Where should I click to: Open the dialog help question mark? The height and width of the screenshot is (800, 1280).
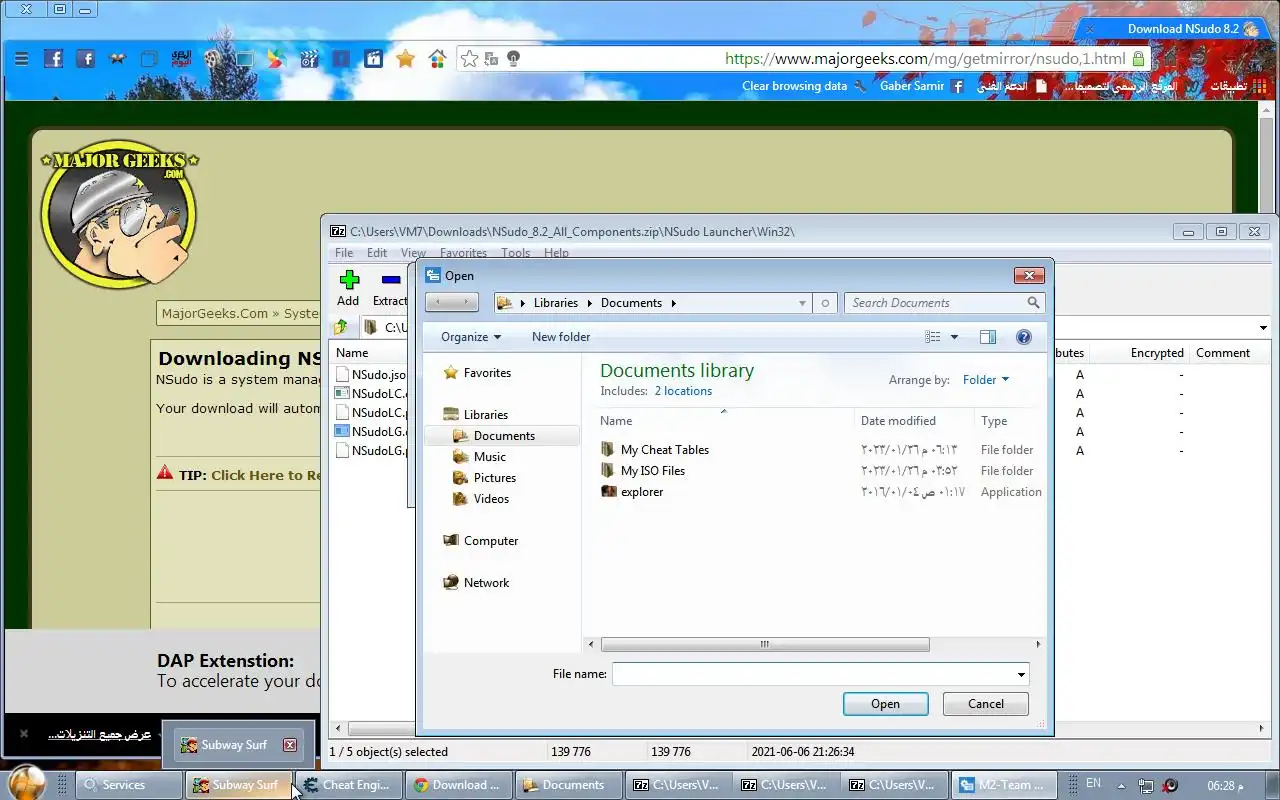coord(1024,337)
